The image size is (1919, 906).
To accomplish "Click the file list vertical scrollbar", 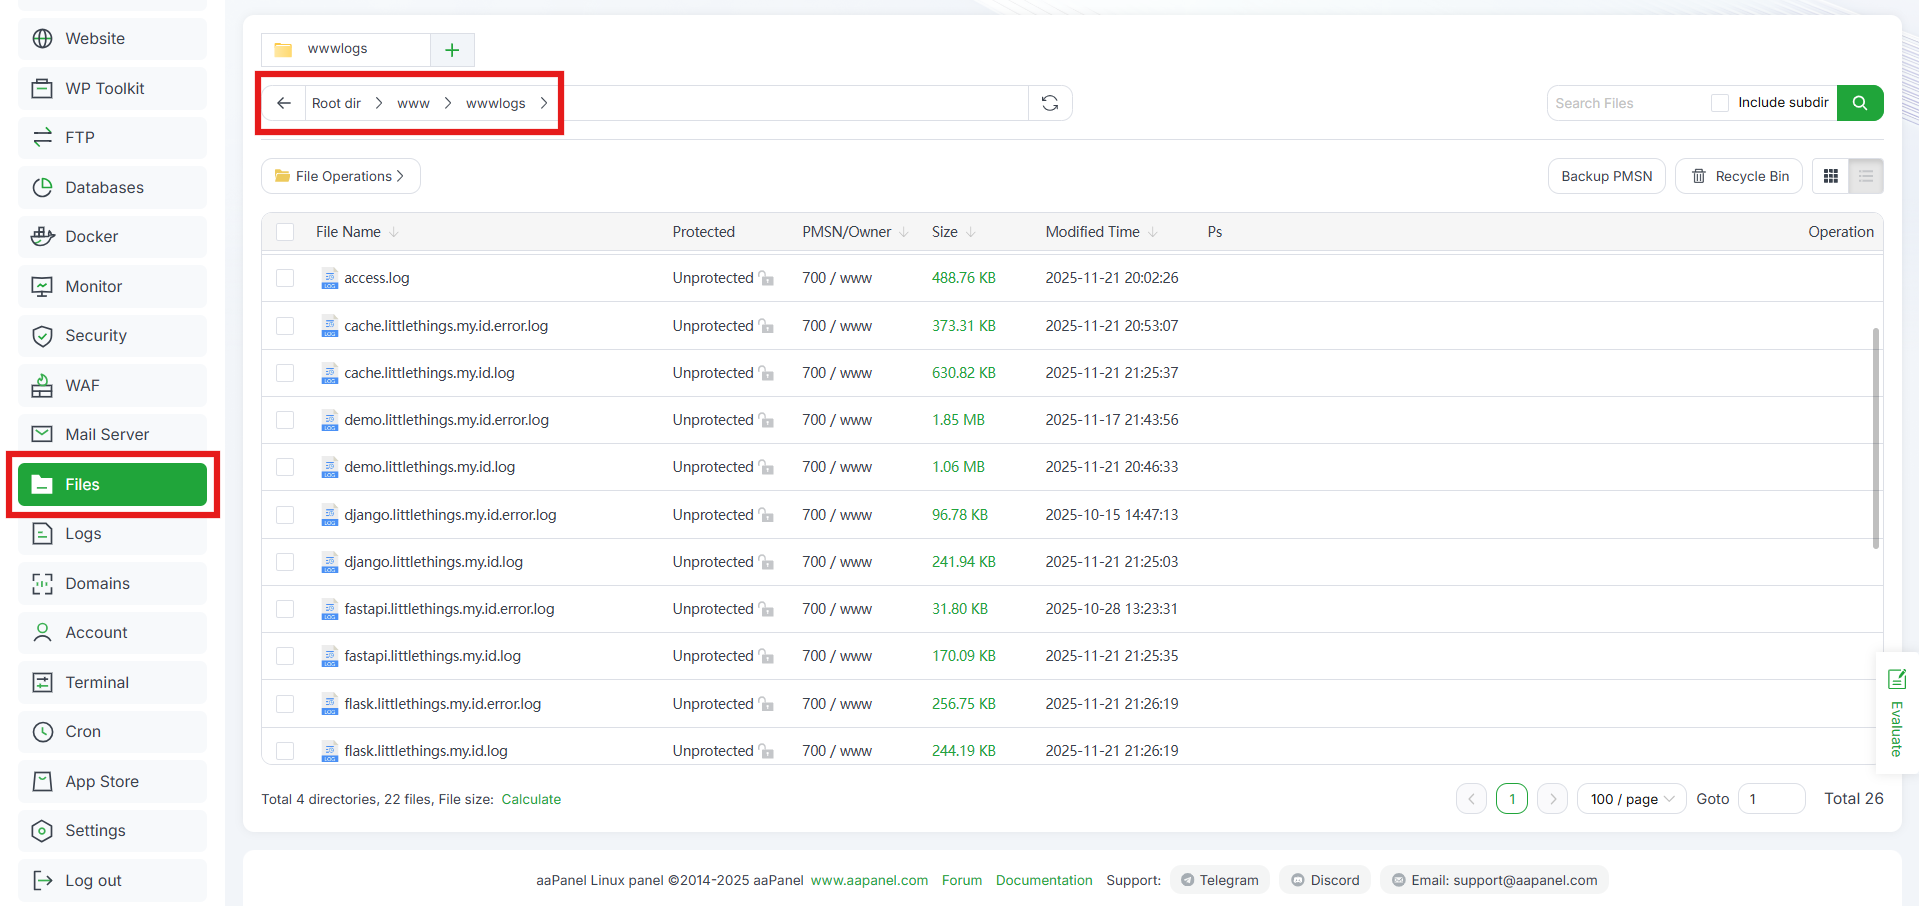I will coord(1876,438).
